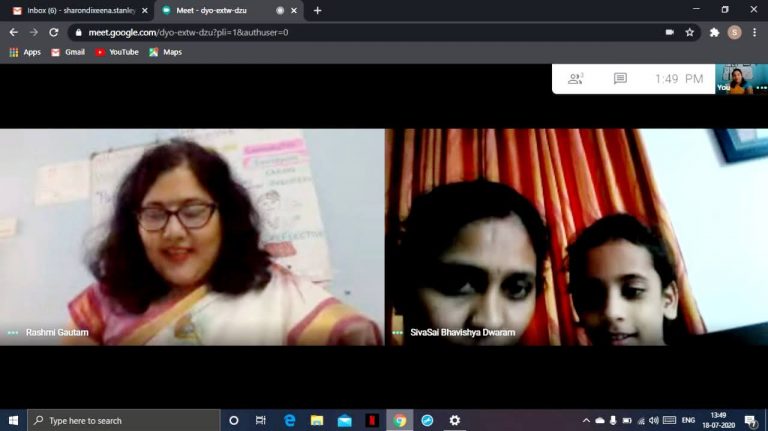Open the YouTube bookmark
The image size is (768, 431).
coord(117,52)
